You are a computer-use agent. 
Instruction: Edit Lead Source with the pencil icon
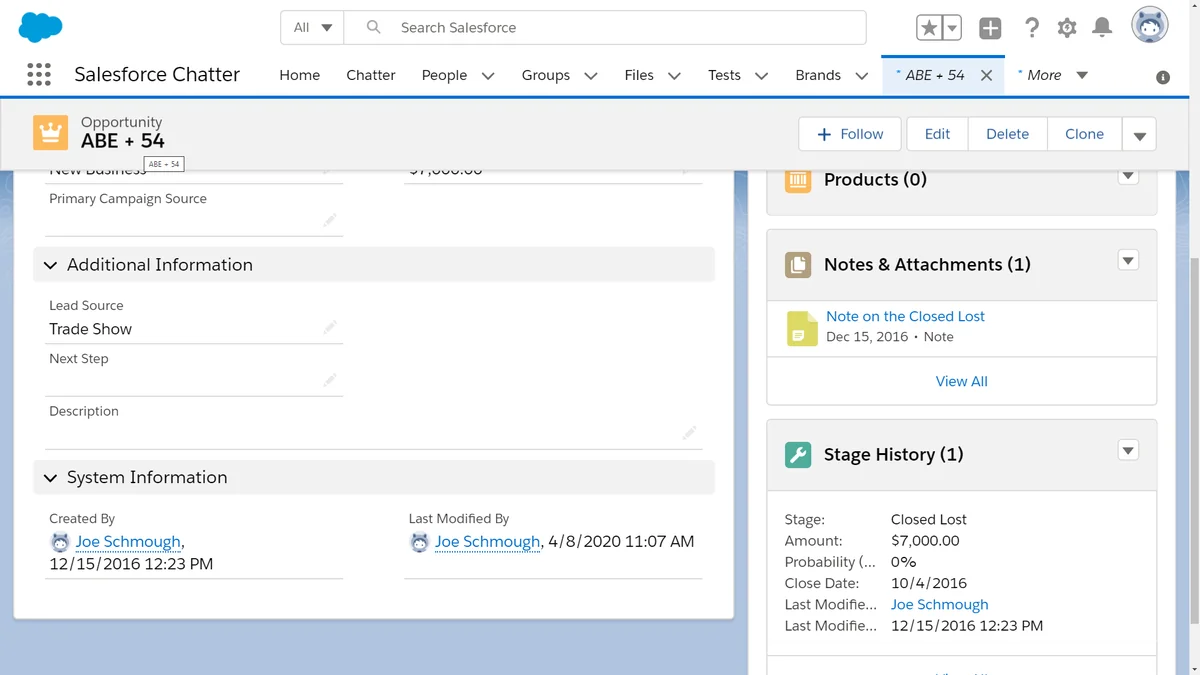pyautogui.click(x=330, y=327)
